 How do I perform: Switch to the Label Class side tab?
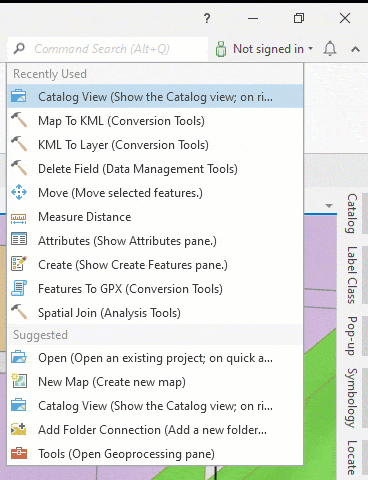352,275
